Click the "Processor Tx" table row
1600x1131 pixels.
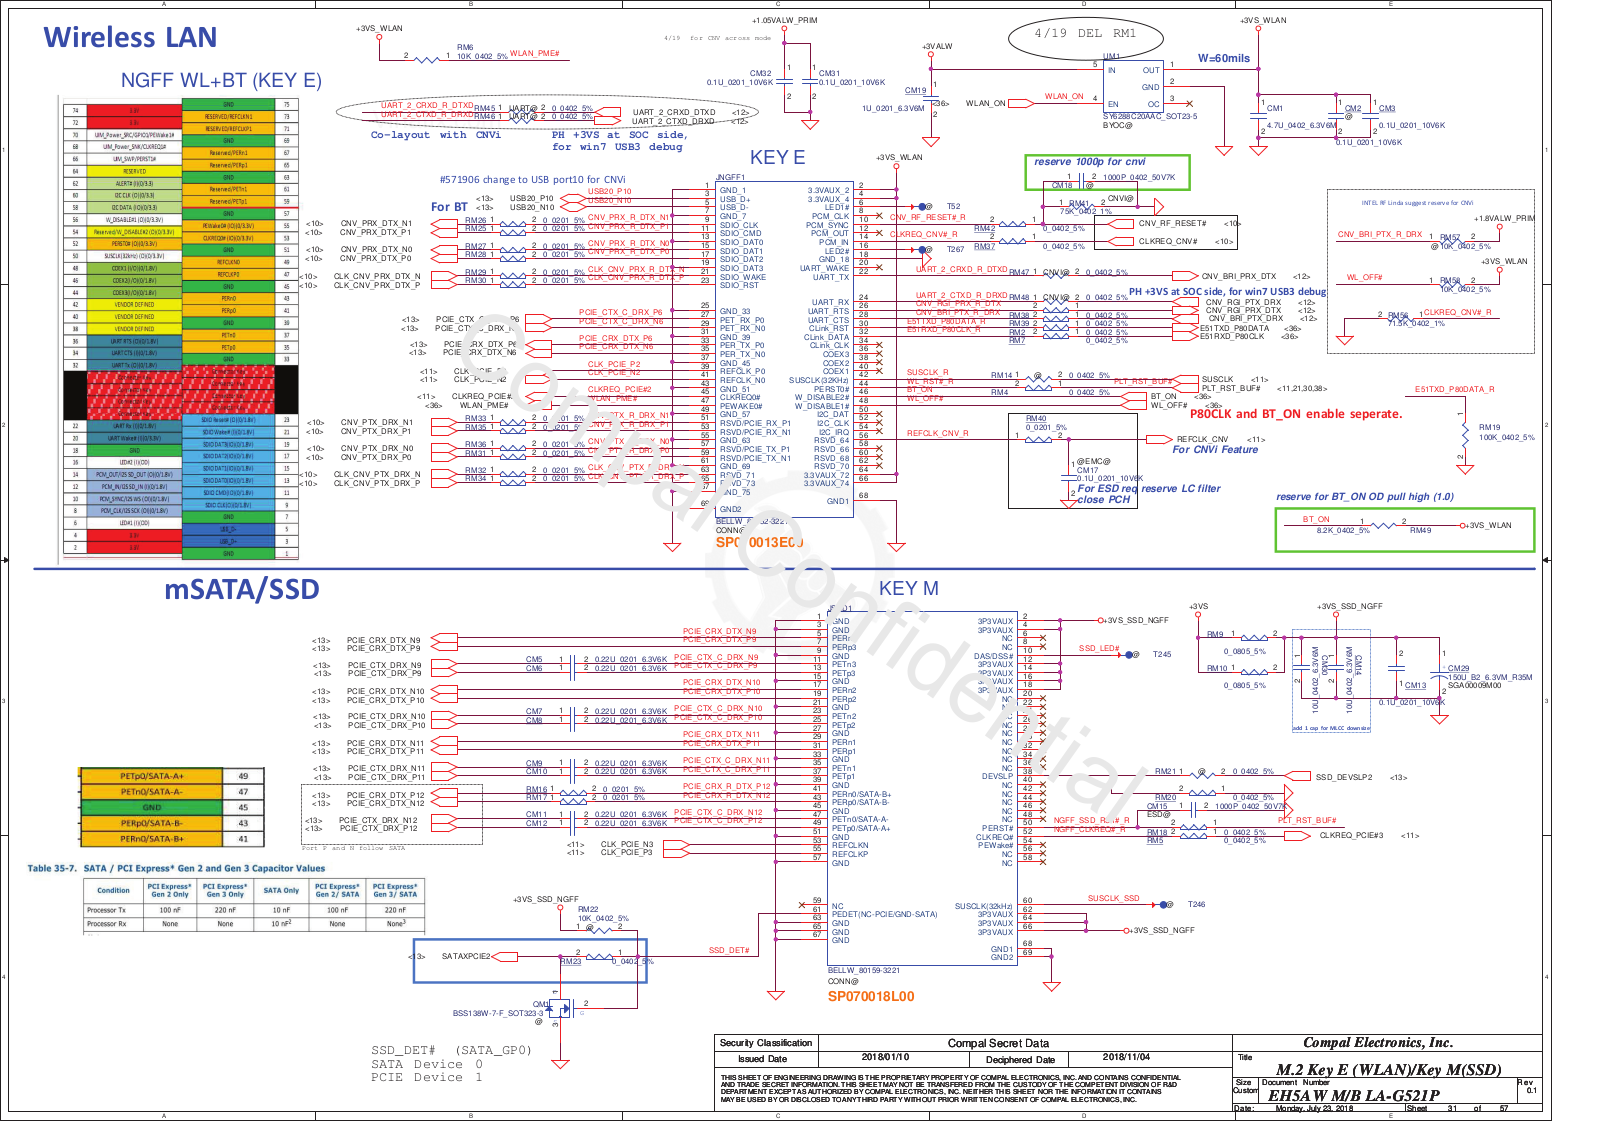coord(254,910)
